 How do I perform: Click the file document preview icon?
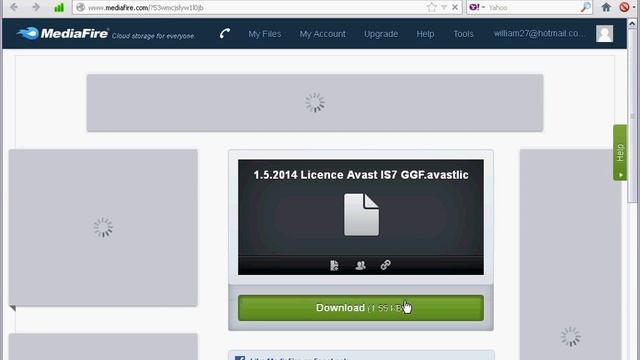point(361,214)
